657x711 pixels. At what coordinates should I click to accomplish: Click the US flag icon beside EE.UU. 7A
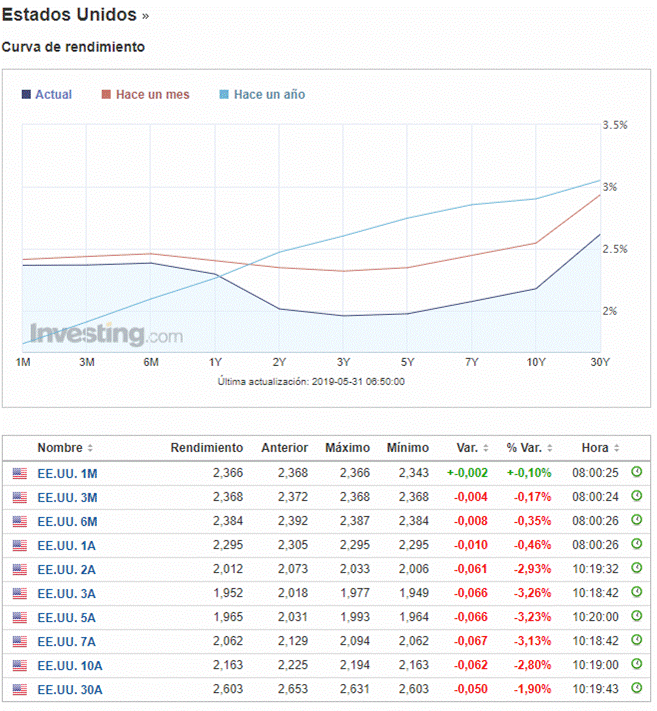tap(19, 641)
